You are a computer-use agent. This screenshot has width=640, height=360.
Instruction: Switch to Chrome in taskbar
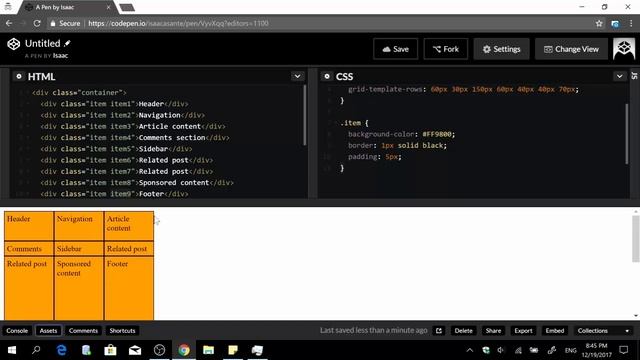point(184,350)
